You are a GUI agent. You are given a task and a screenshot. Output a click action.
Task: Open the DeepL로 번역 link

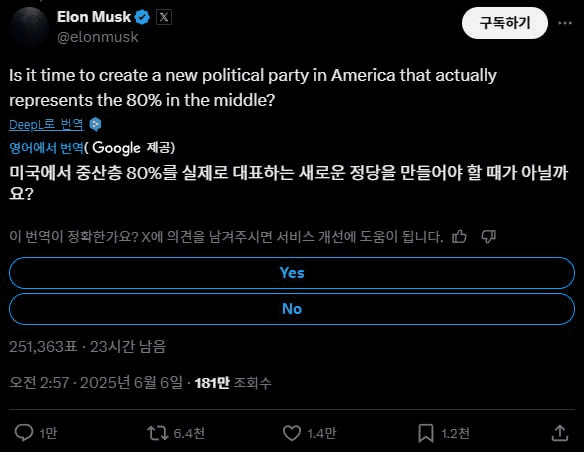tap(46, 124)
